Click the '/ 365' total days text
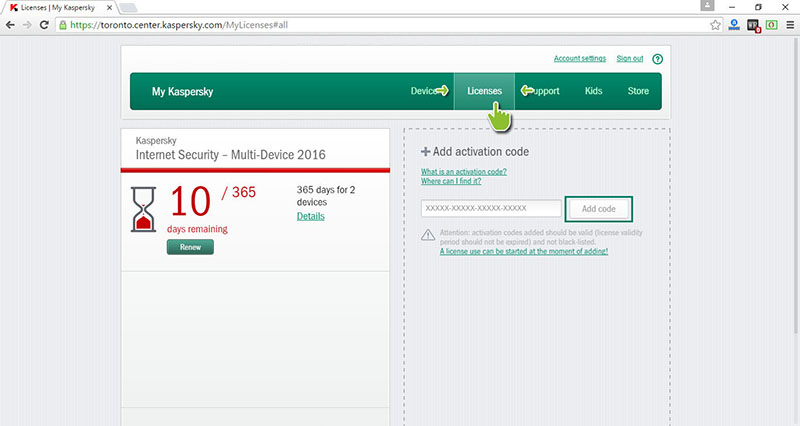The height and width of the screenshot is (426, 800). click(x=239, y=192)
